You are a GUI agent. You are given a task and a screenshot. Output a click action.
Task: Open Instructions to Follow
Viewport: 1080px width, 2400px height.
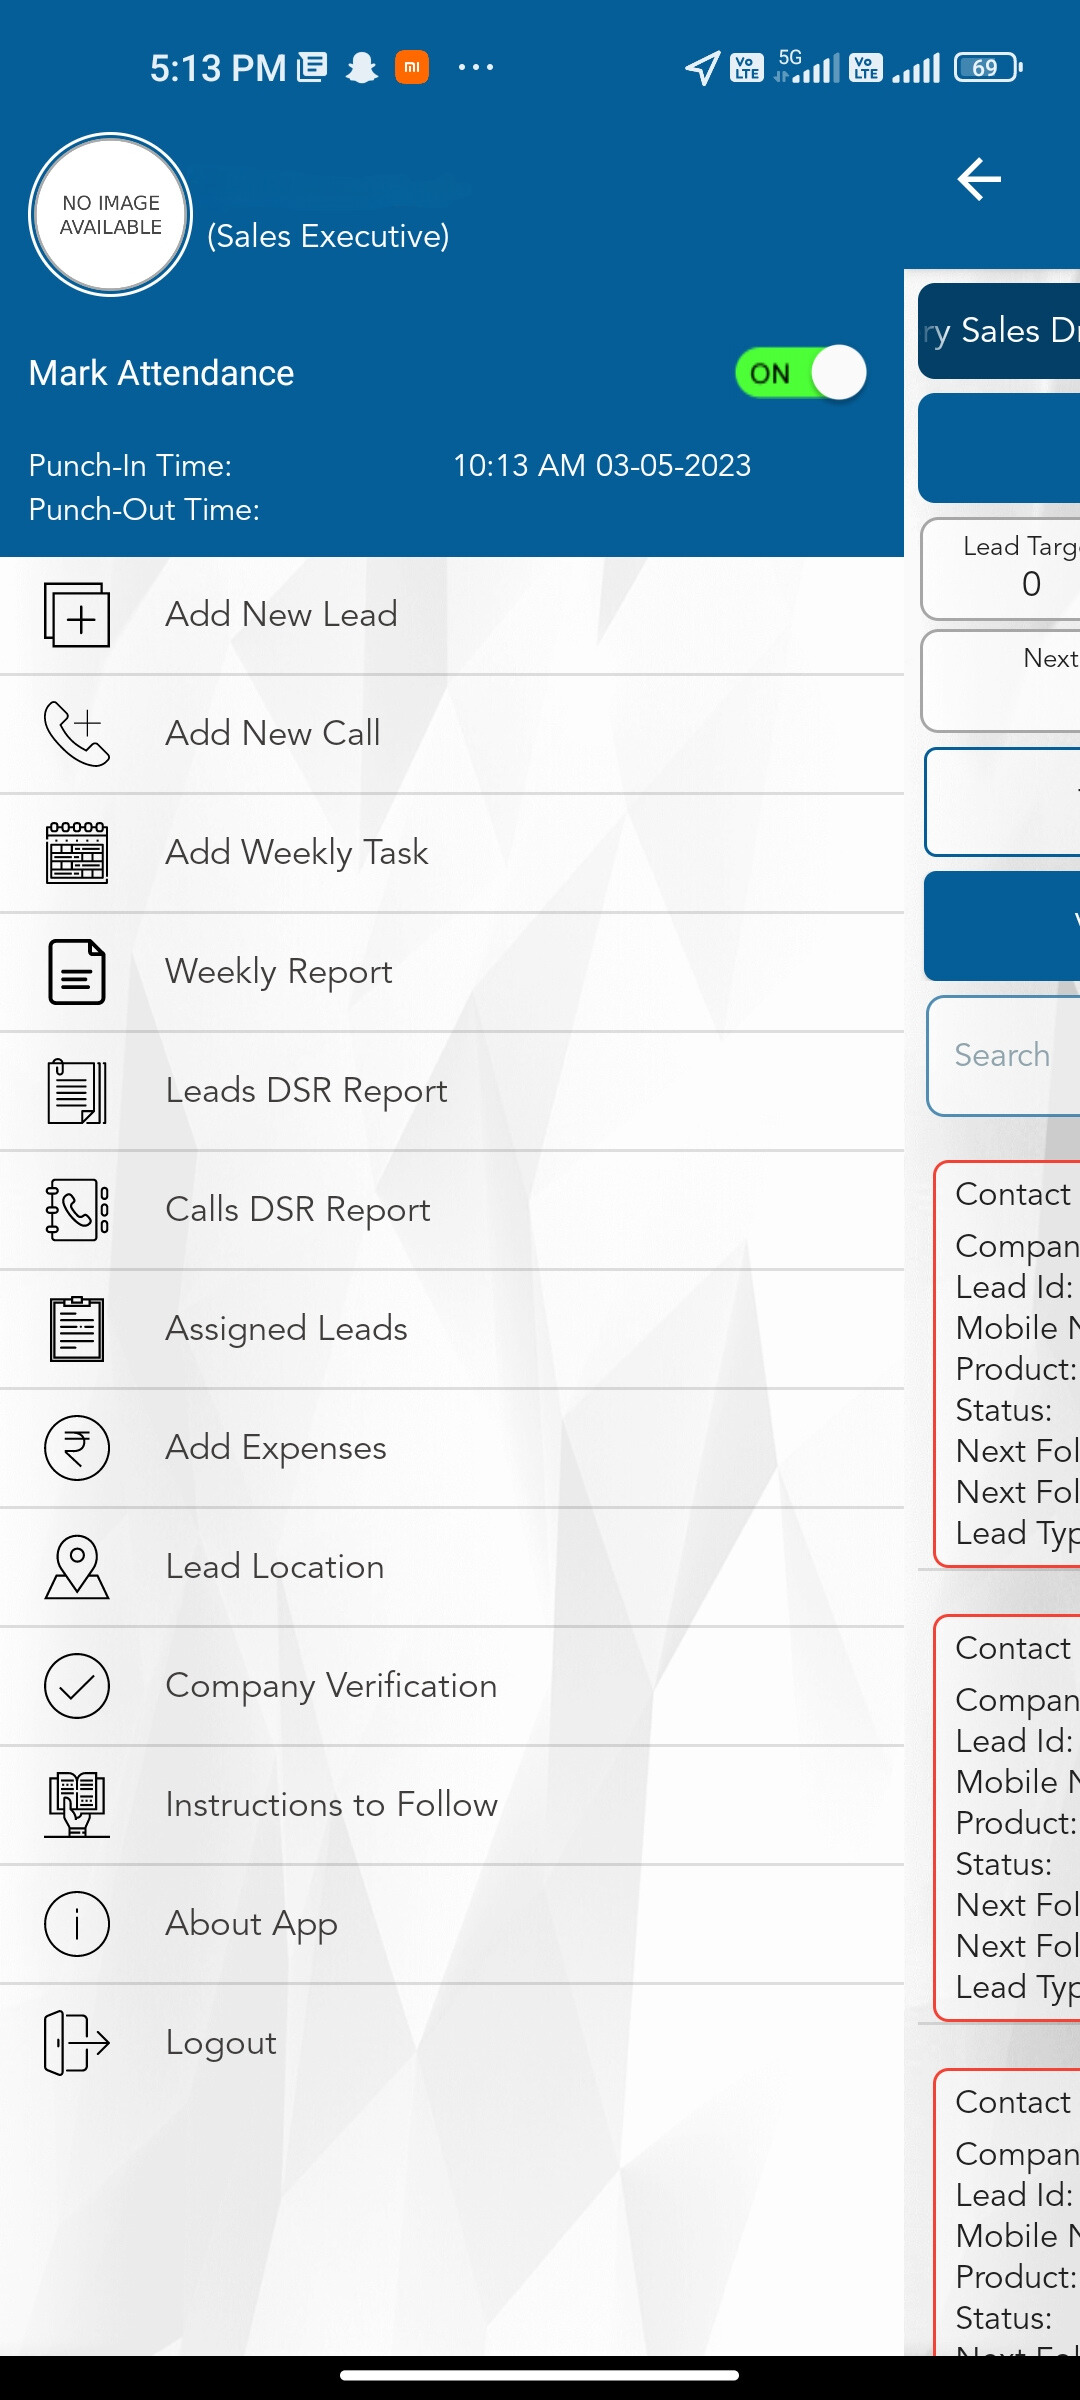pos(452,1805)
